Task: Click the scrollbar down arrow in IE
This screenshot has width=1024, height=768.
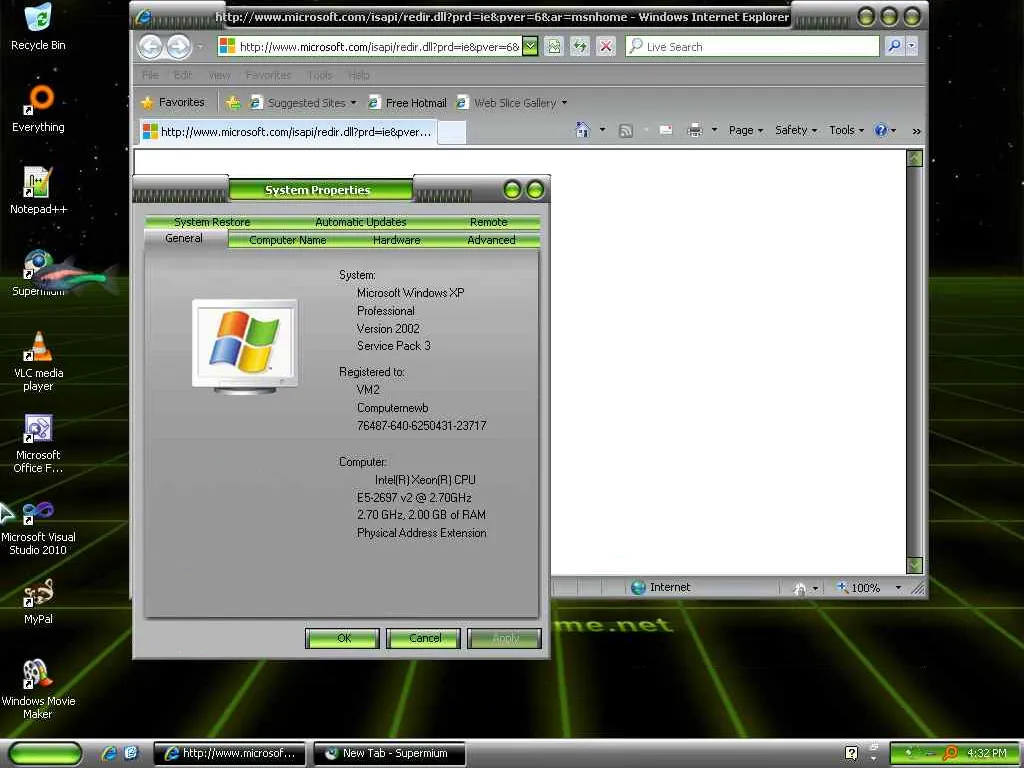Action: [915, 565]
